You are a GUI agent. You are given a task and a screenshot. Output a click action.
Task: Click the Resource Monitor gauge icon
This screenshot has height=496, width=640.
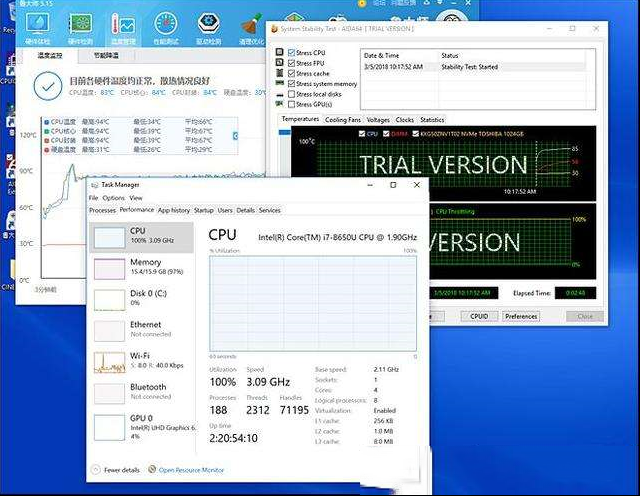152,469
